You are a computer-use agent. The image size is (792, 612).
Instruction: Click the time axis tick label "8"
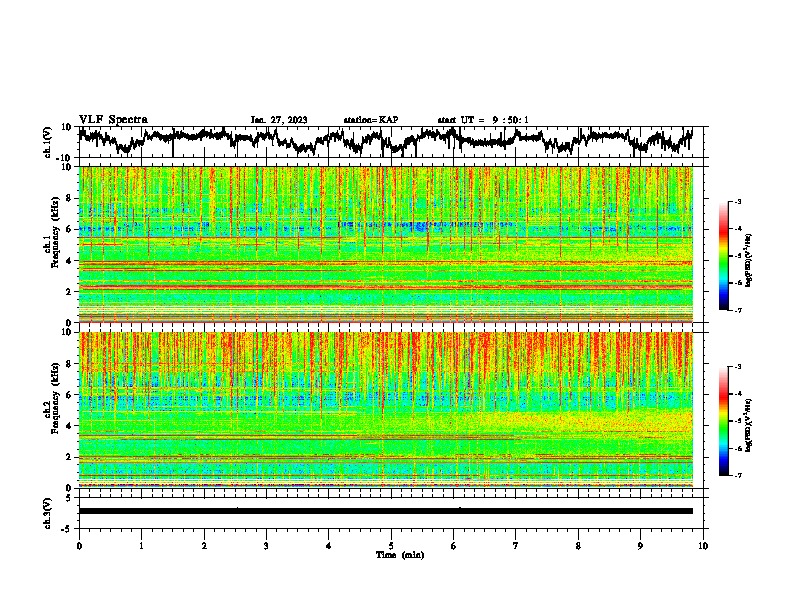pyautogui.click(x=578, y=546)
